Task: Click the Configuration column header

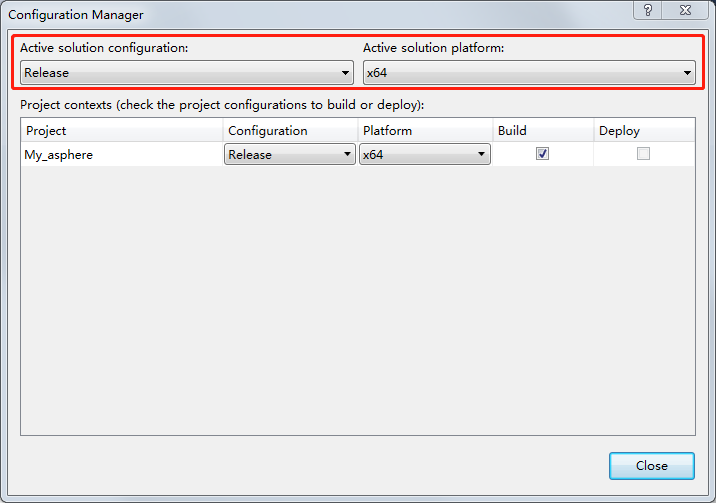Action: click(x=290, y=131)
